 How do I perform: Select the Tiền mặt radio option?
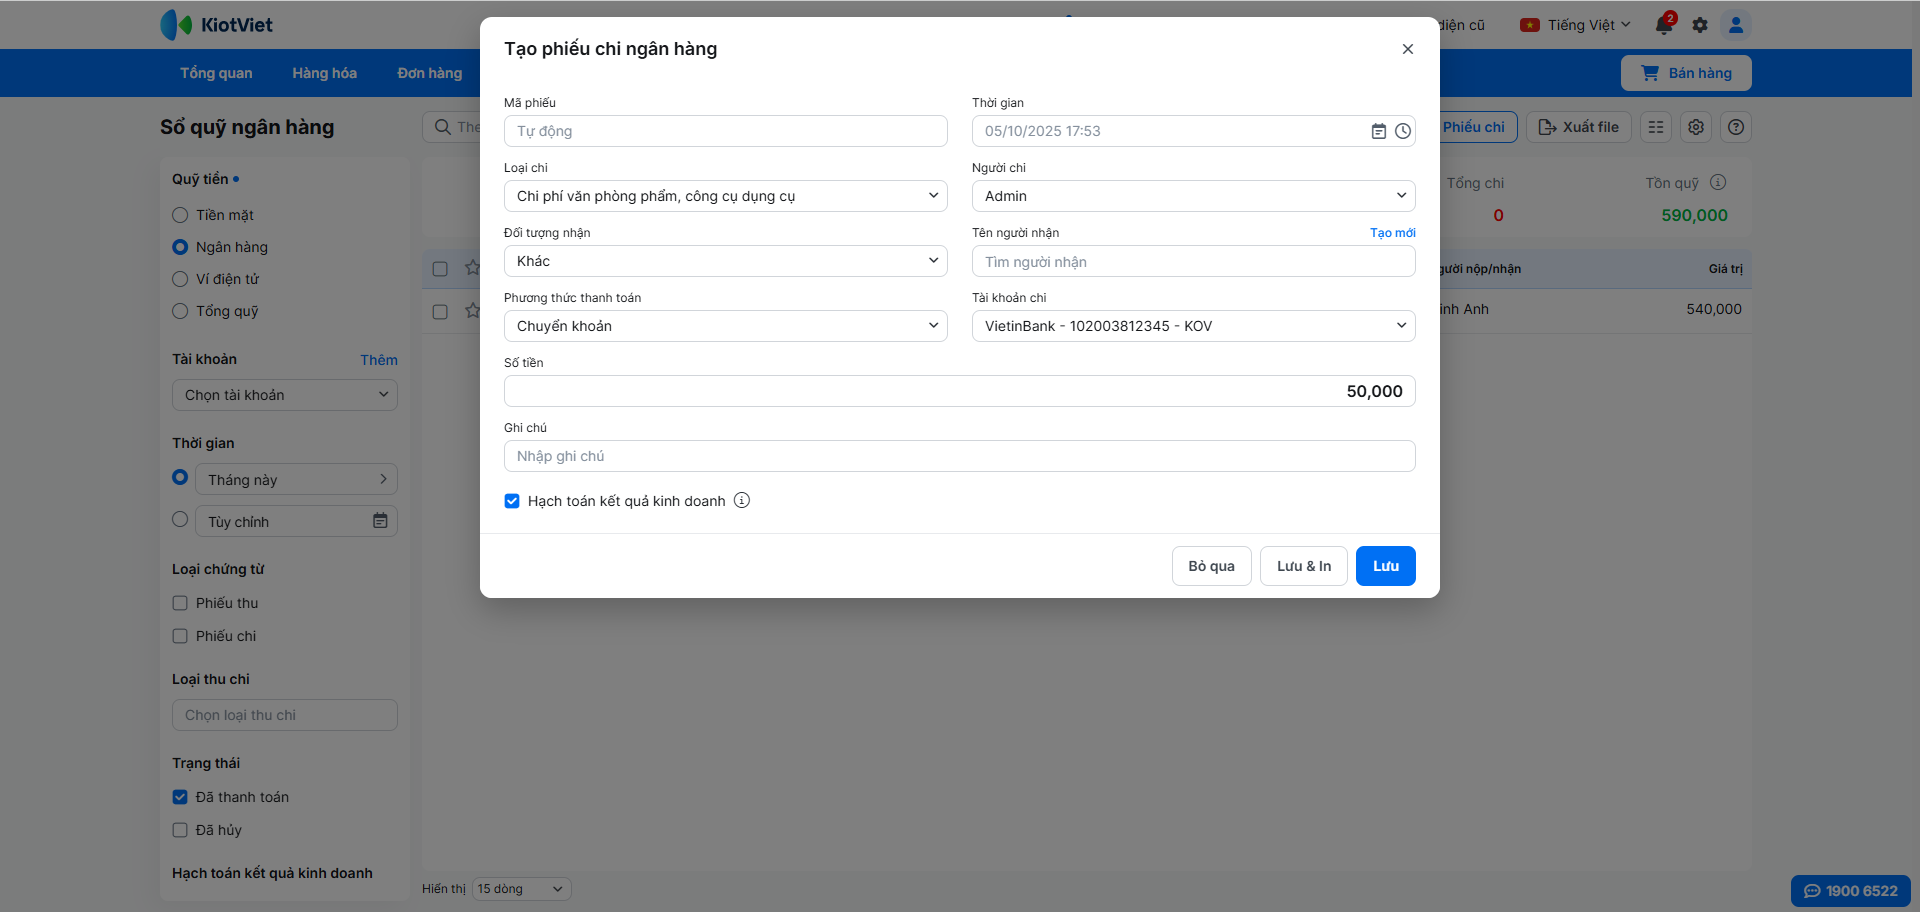tap(180, 215)
